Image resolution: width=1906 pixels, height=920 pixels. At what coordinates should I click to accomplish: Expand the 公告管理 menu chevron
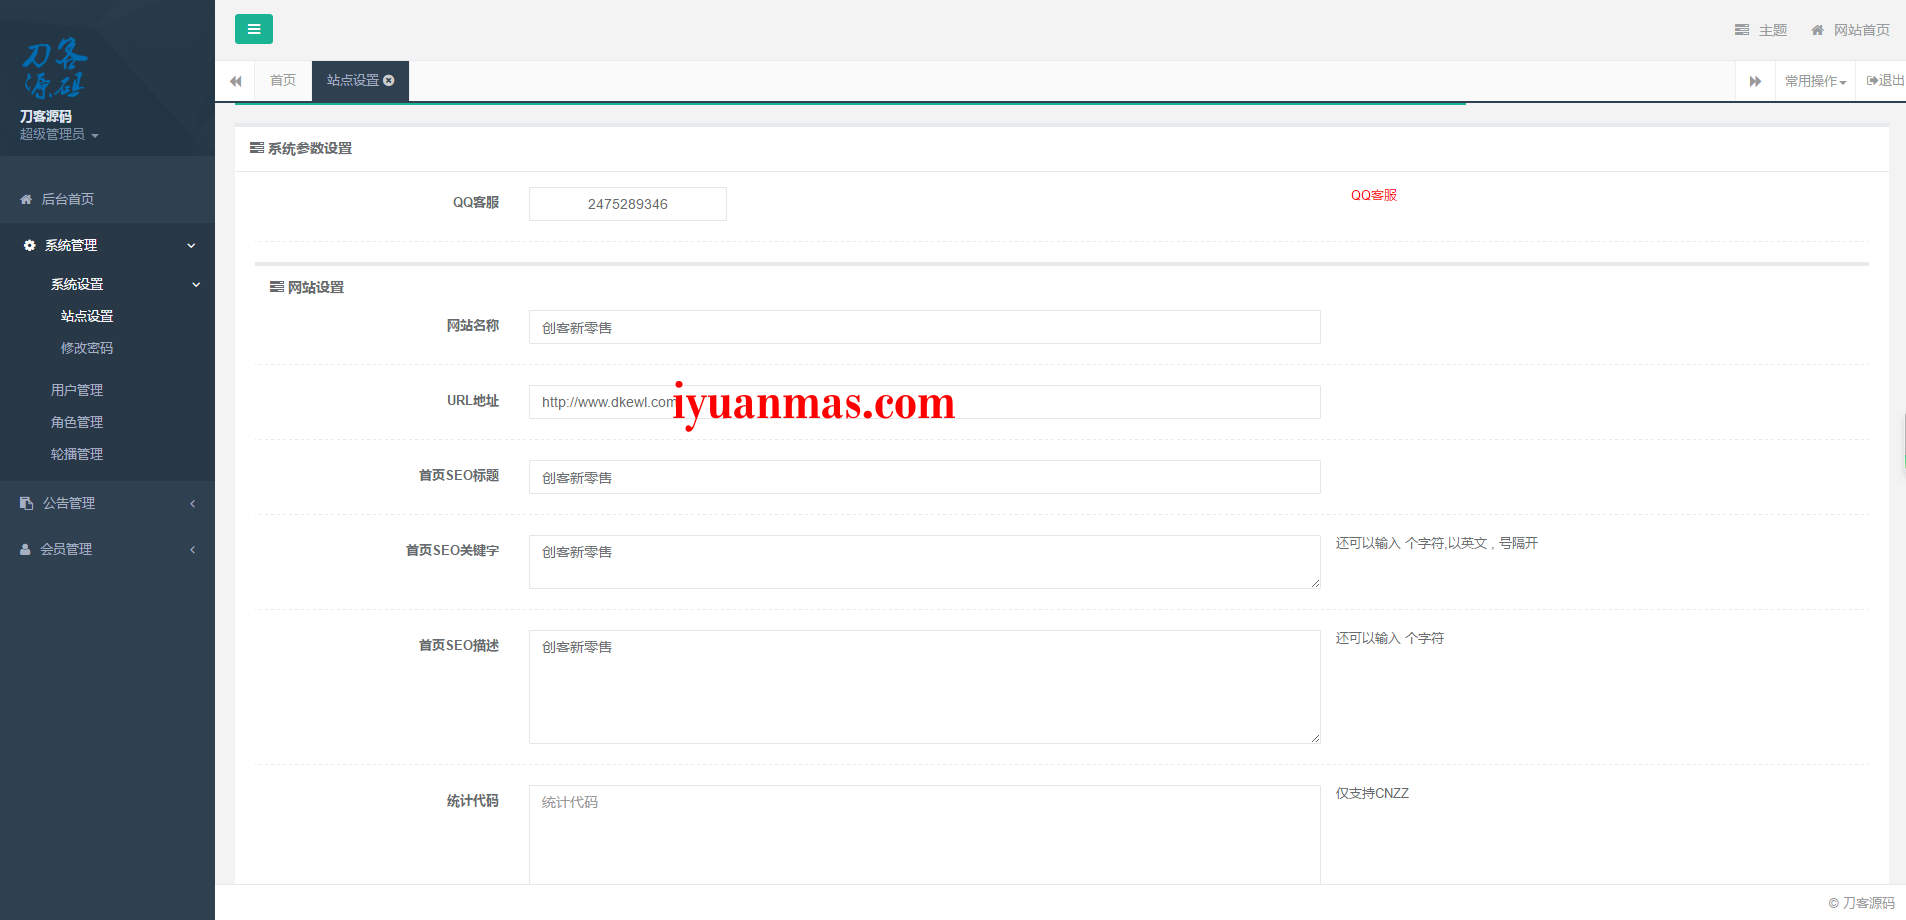pos(192,503)
